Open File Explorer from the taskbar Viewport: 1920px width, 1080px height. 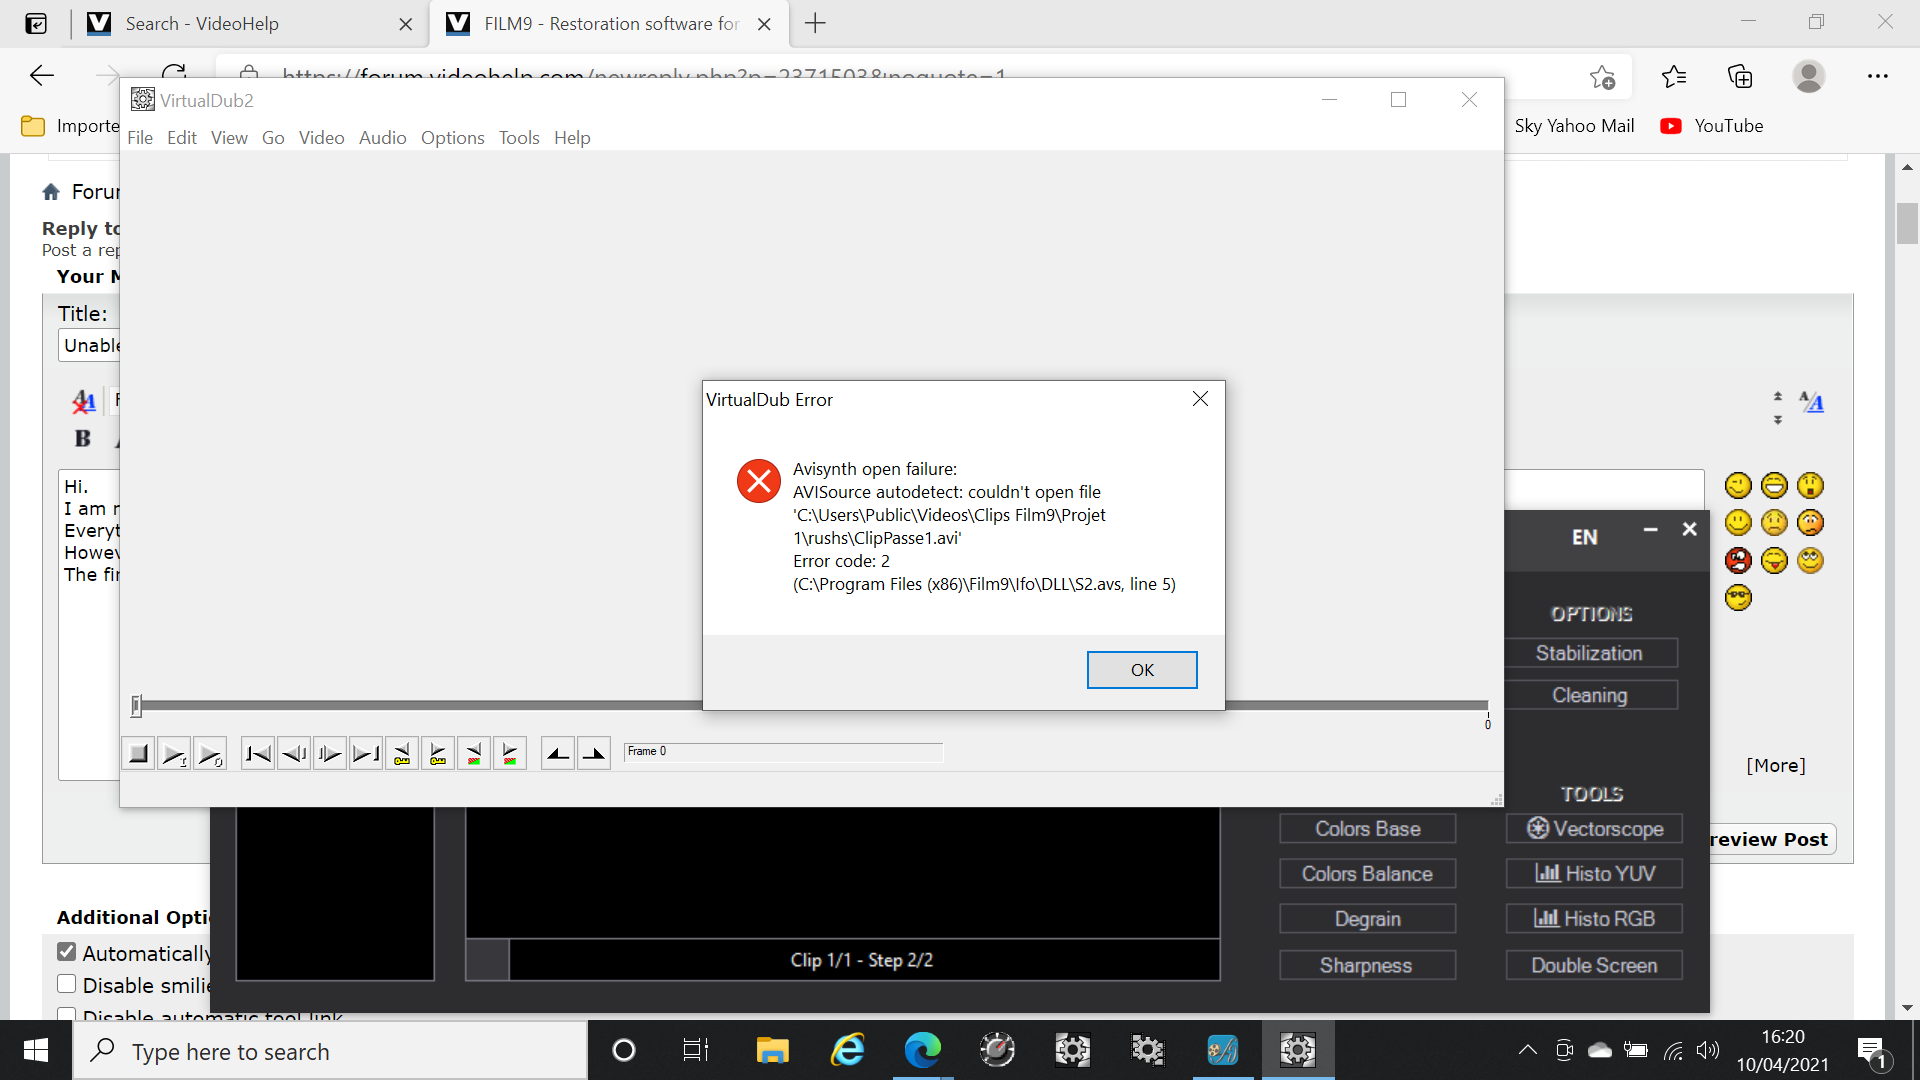(772, 1050)
